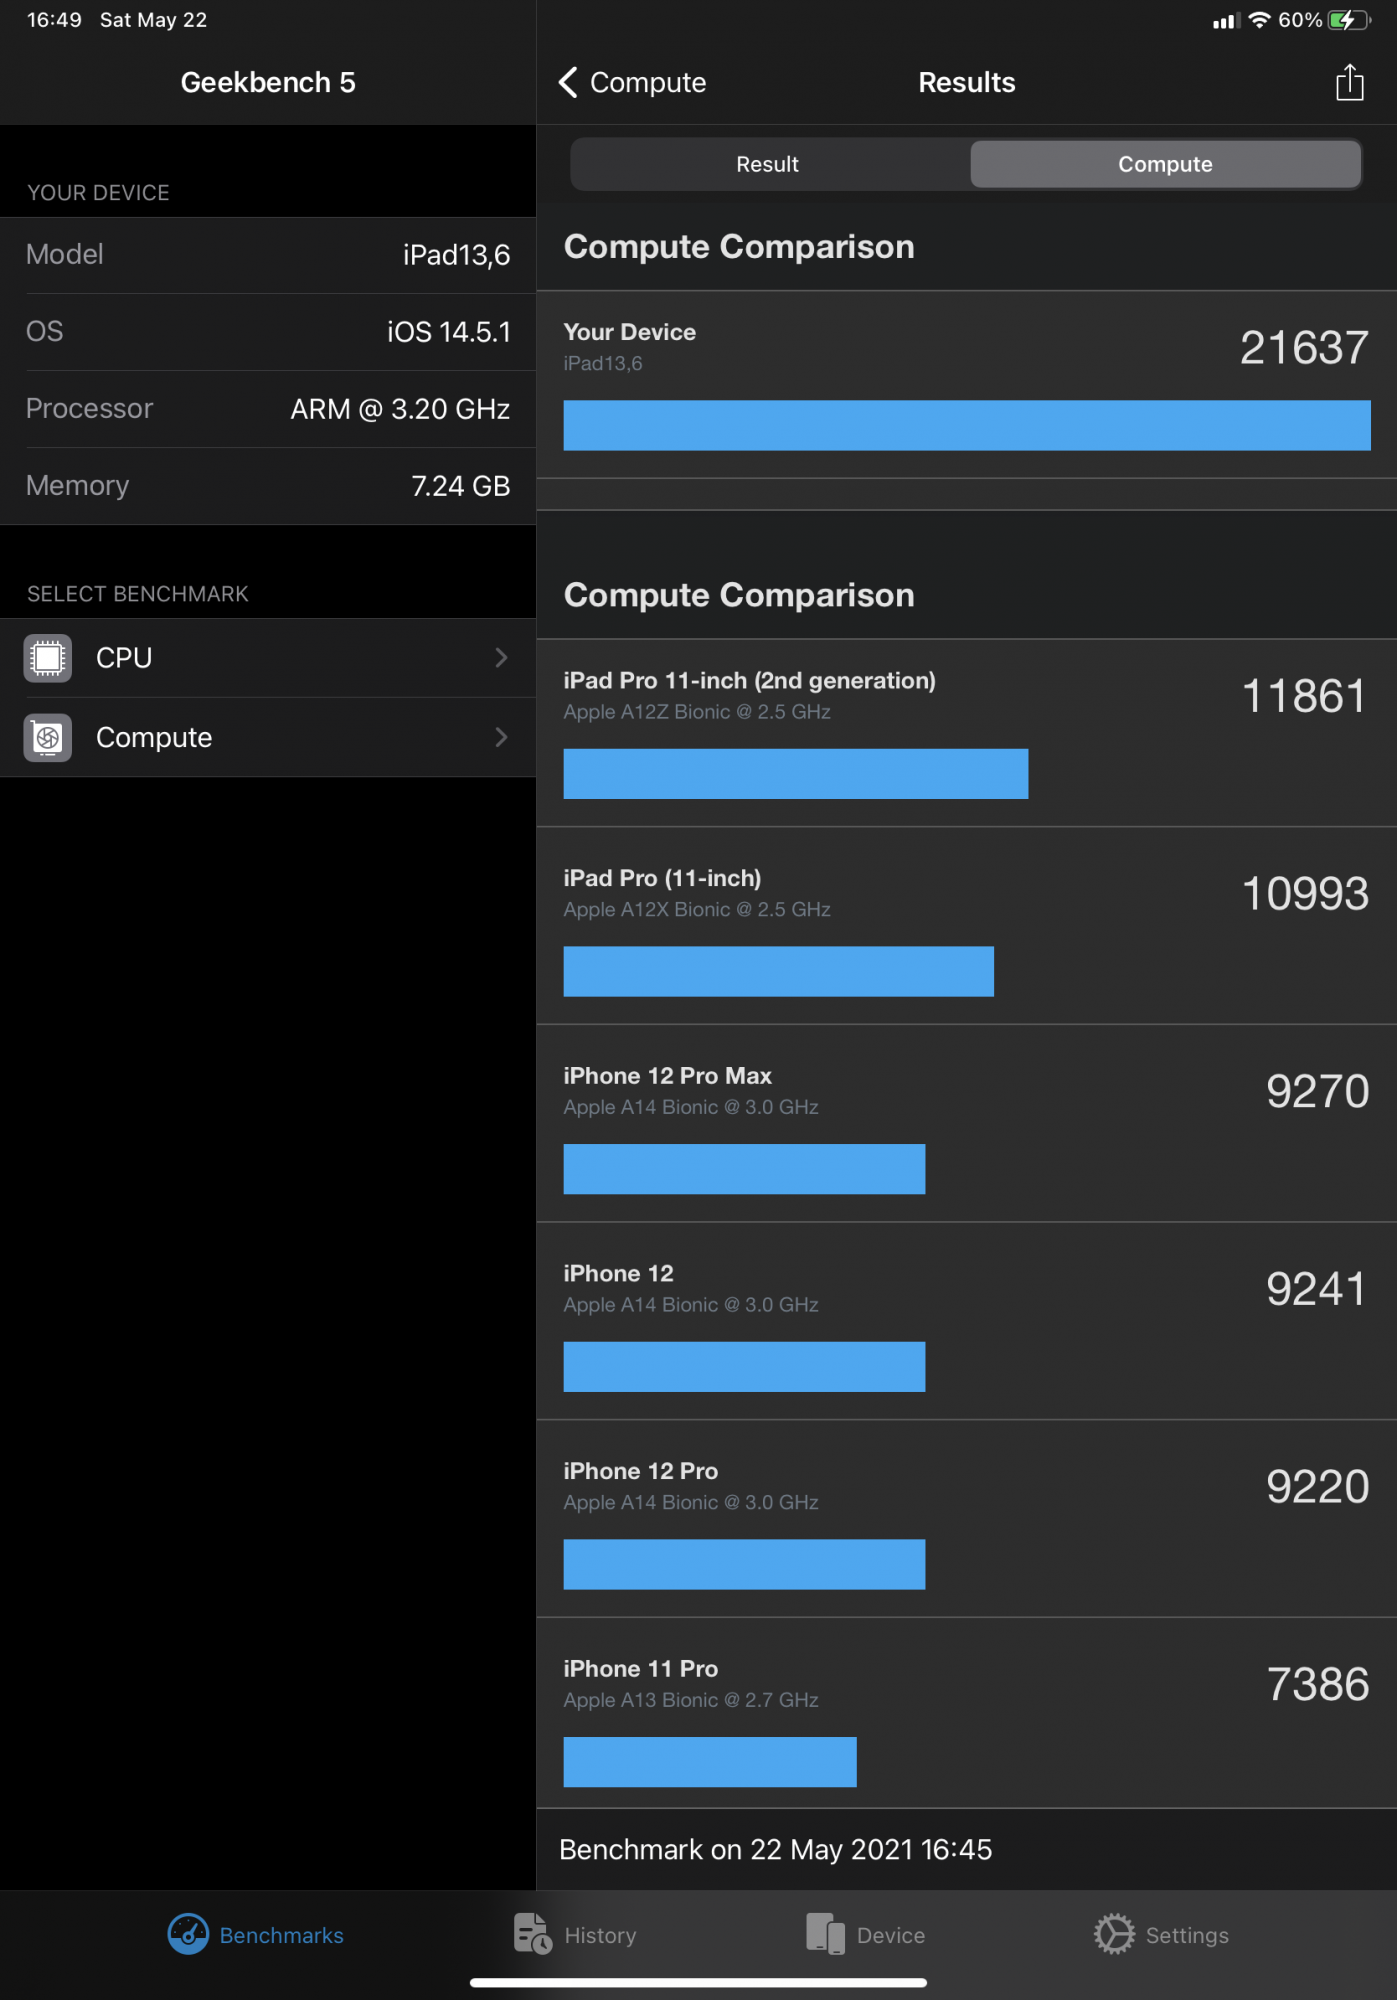Tap the iPhone 11 Pro score bar
The width and height of the screenshot is (1397, 2000).
(710, 1762)
